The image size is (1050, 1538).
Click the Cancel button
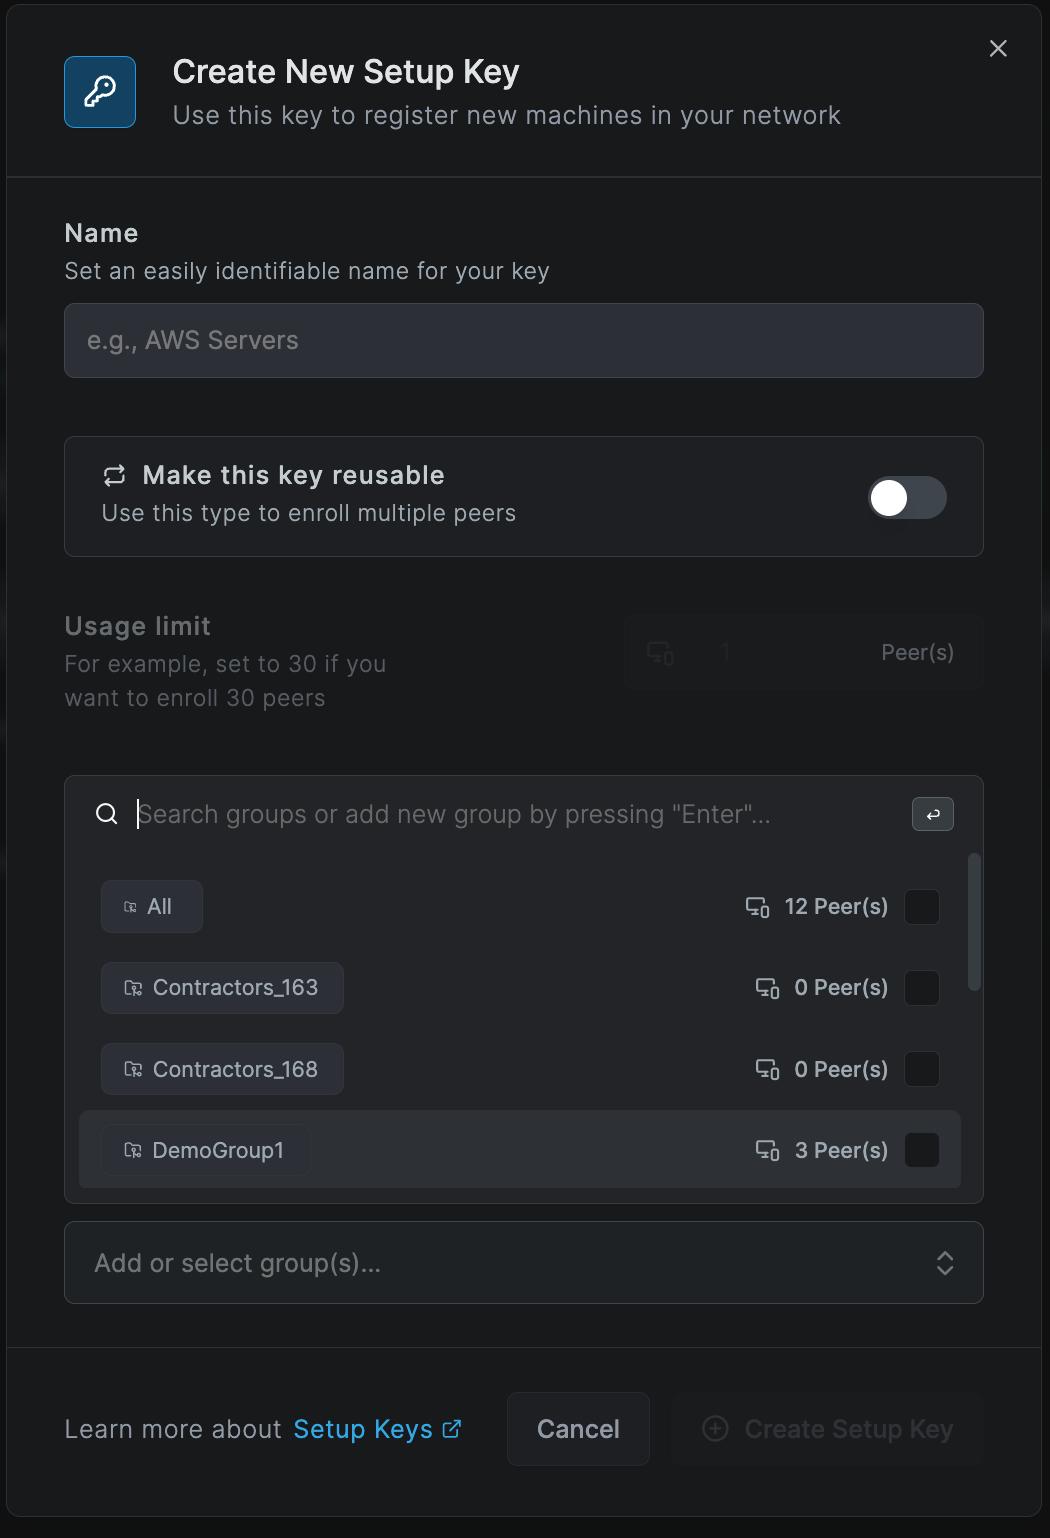point(578,1429)
